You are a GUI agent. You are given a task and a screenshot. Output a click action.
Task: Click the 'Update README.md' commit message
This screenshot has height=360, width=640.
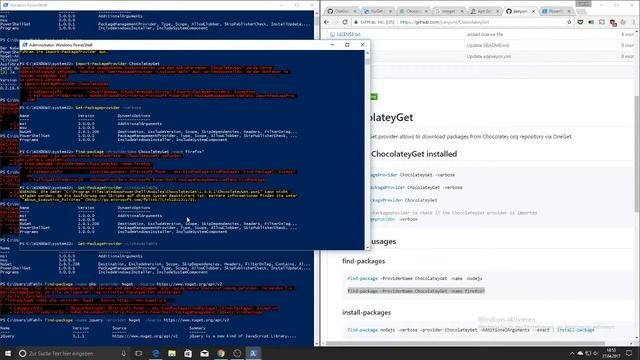(488, 45)
